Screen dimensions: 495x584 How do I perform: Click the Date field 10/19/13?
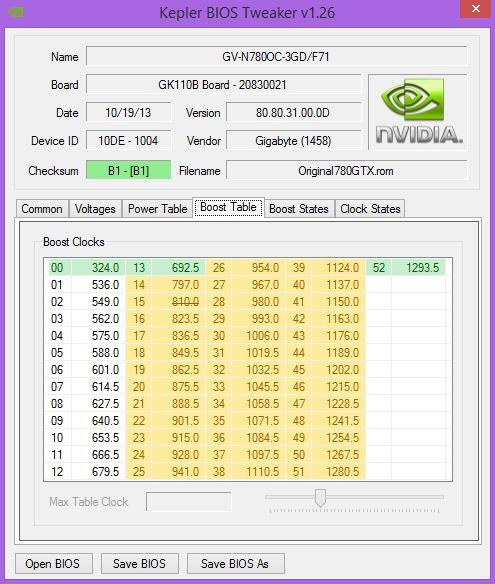[x=128, y=112]
